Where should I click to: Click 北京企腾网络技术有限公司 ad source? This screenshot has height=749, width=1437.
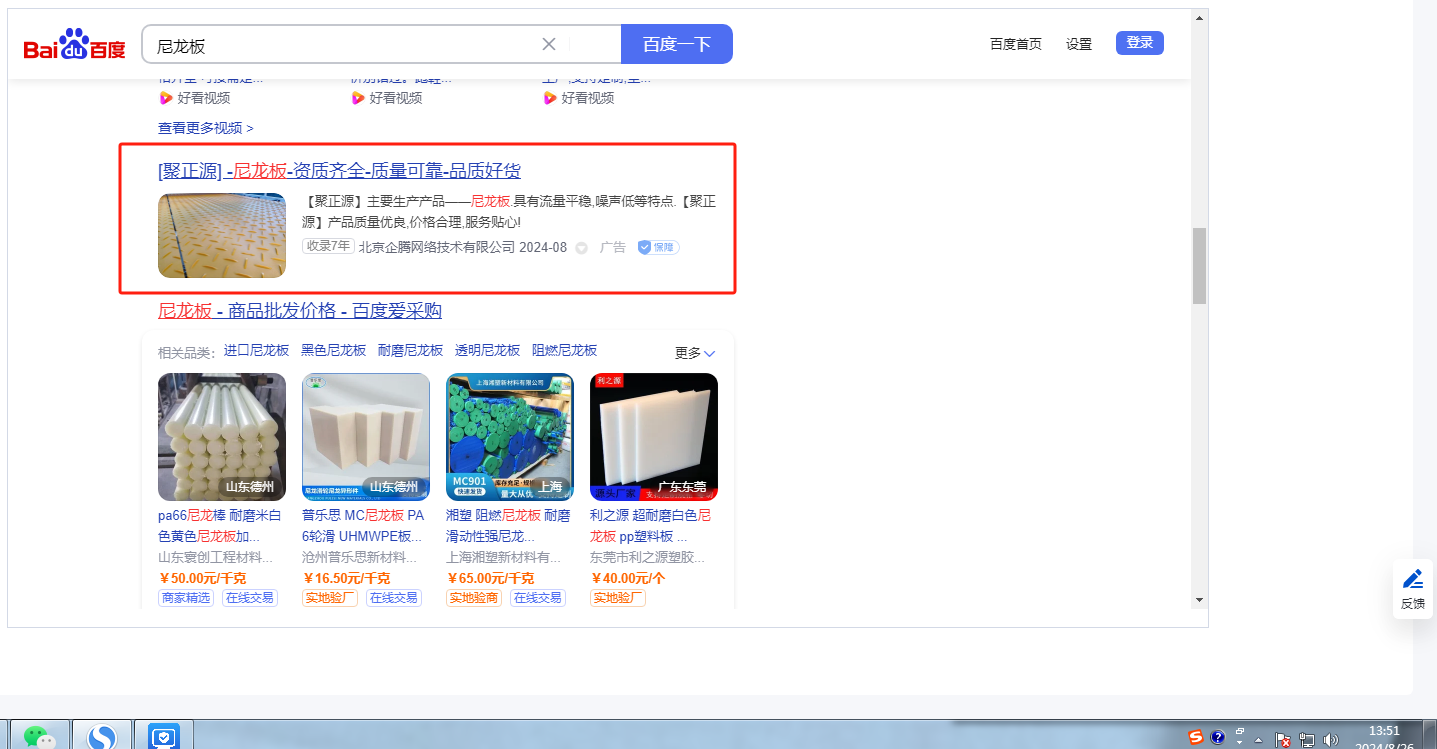pyautogui.click(x=437, y=247)
